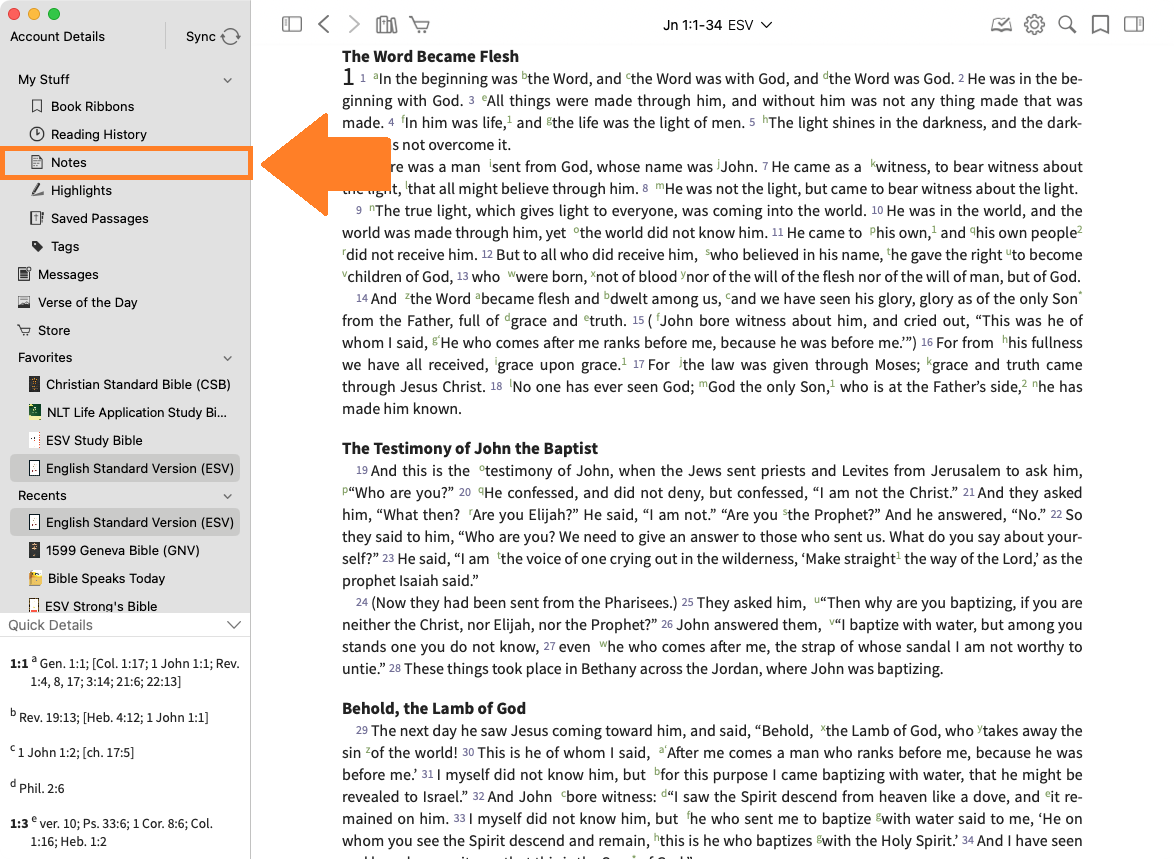Collapse the Favorites section chevron
Image resolution: width=1174 pixels, height=859 pixels.
(228, 358)
